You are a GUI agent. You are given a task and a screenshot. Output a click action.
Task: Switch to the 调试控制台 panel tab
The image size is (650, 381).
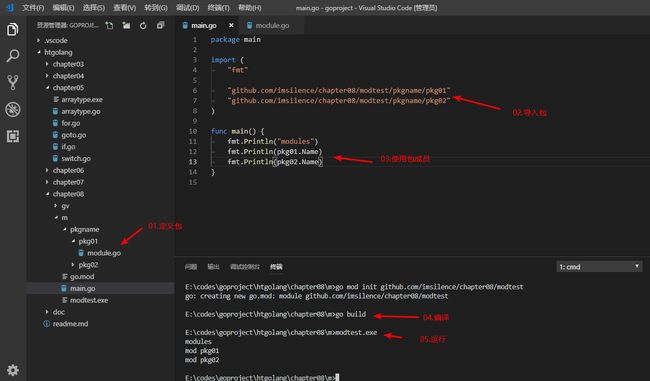click(x=245, y=267)
